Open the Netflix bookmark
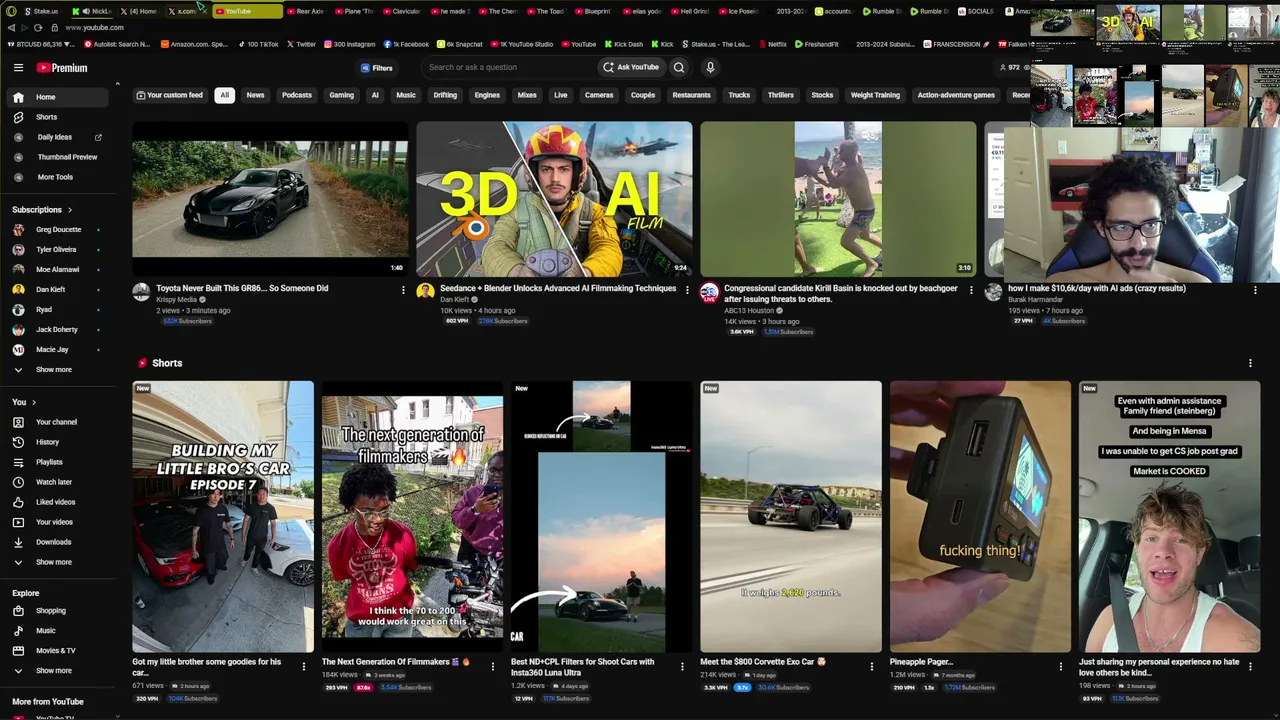This screenshot has width=1280, height=720. pyautogui.click(x=772, y=44)
